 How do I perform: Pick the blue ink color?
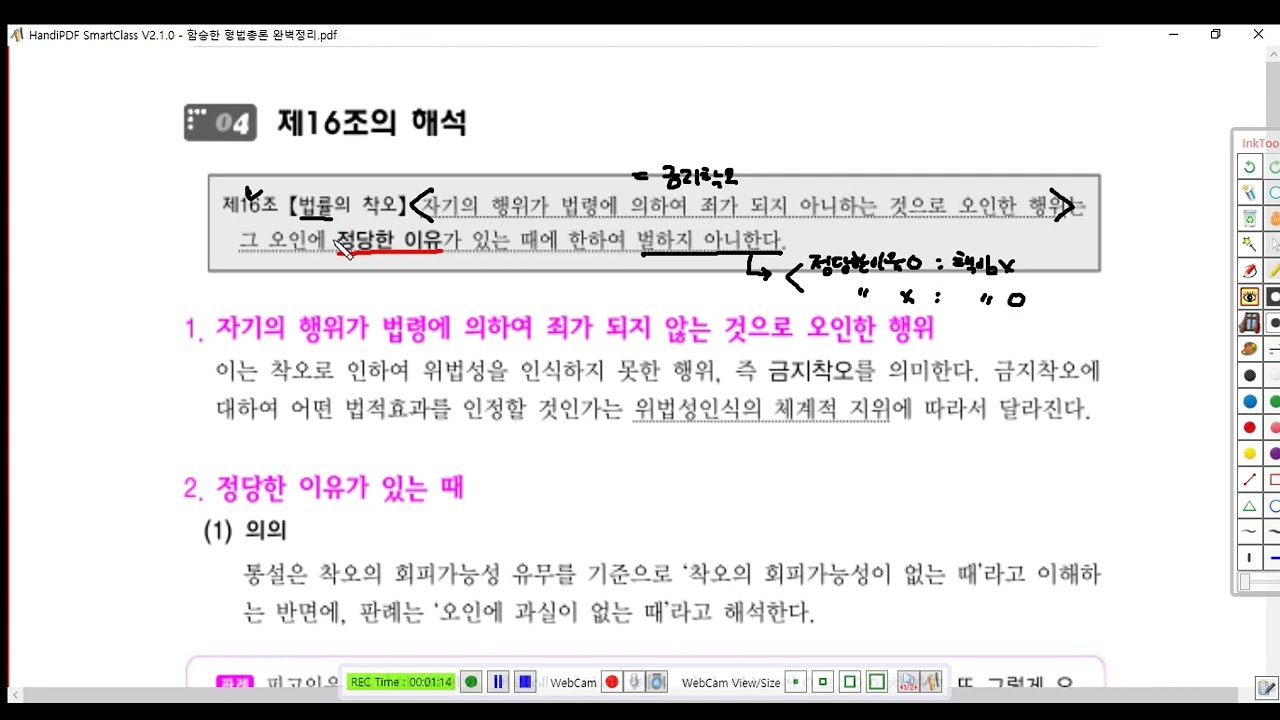(1249, 401)
